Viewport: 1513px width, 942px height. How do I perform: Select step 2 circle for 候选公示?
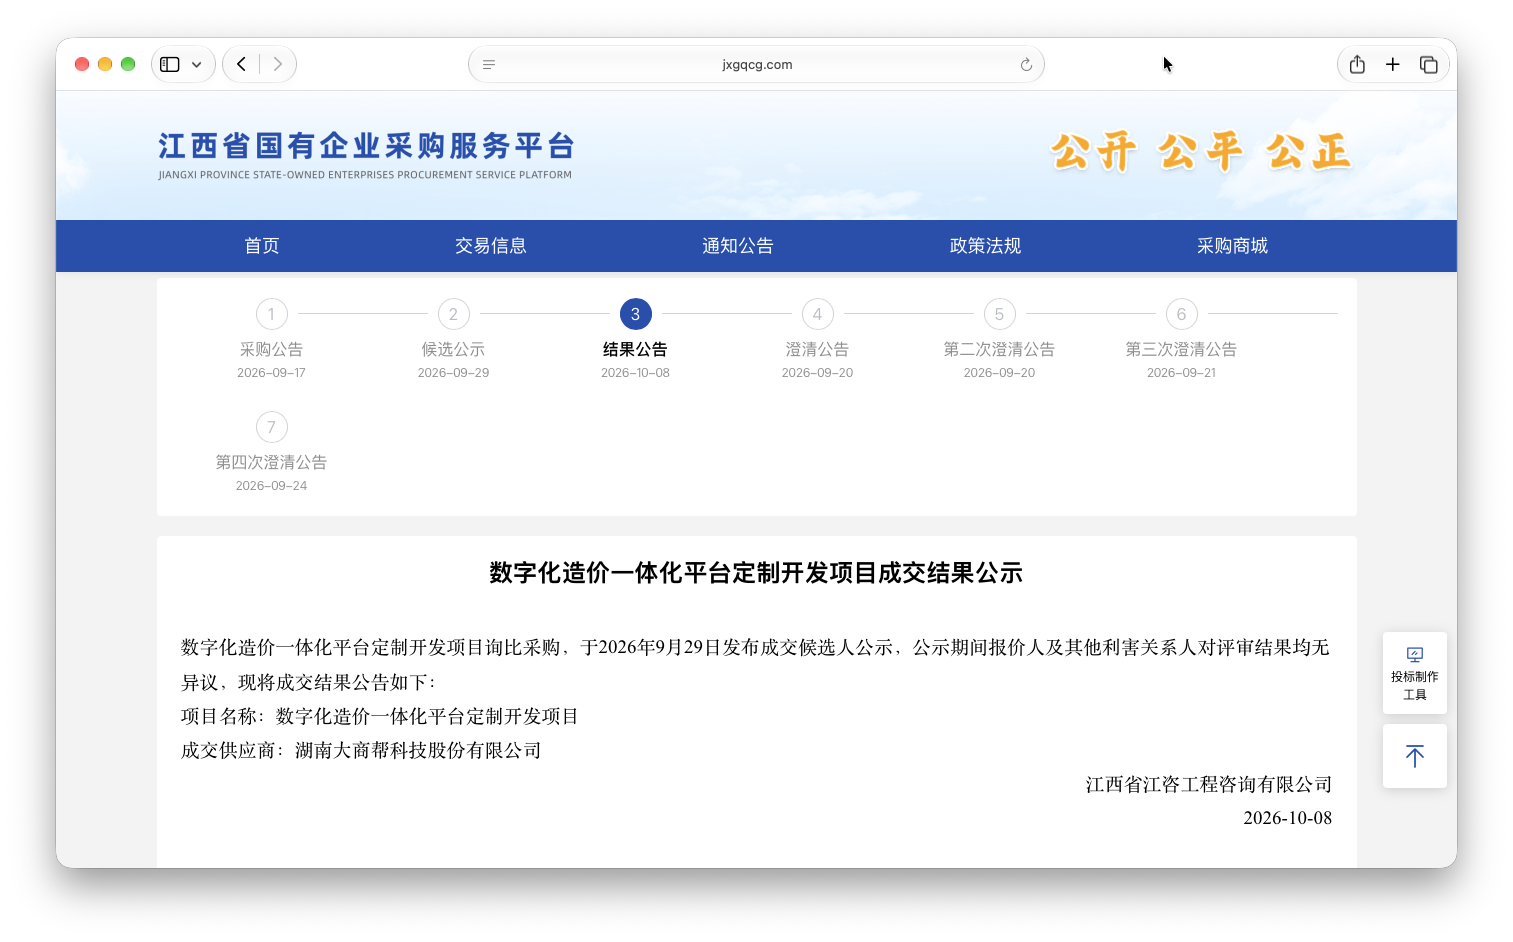click(453, 314)
